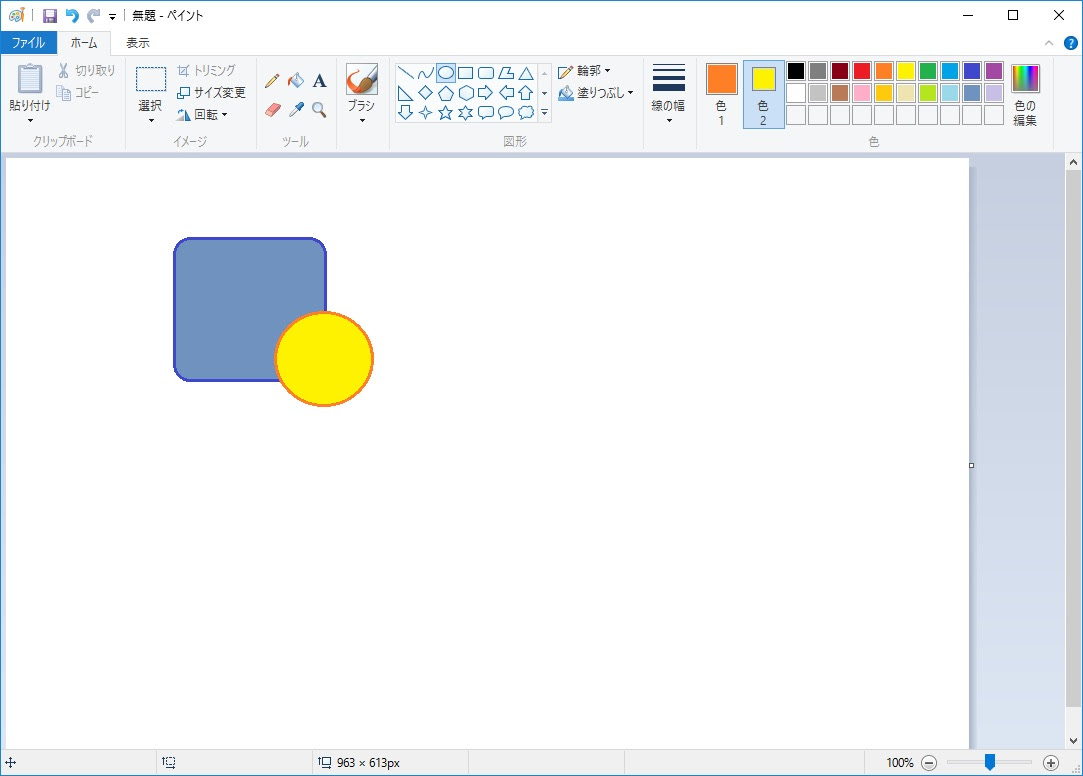Choose the Four-point star shape
The width and height of the screenshot is (1083, 776).
tap(425, 113)
